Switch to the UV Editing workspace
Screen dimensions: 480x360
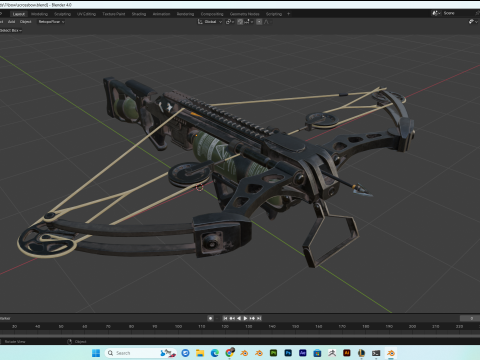click(x=86, y=14)
